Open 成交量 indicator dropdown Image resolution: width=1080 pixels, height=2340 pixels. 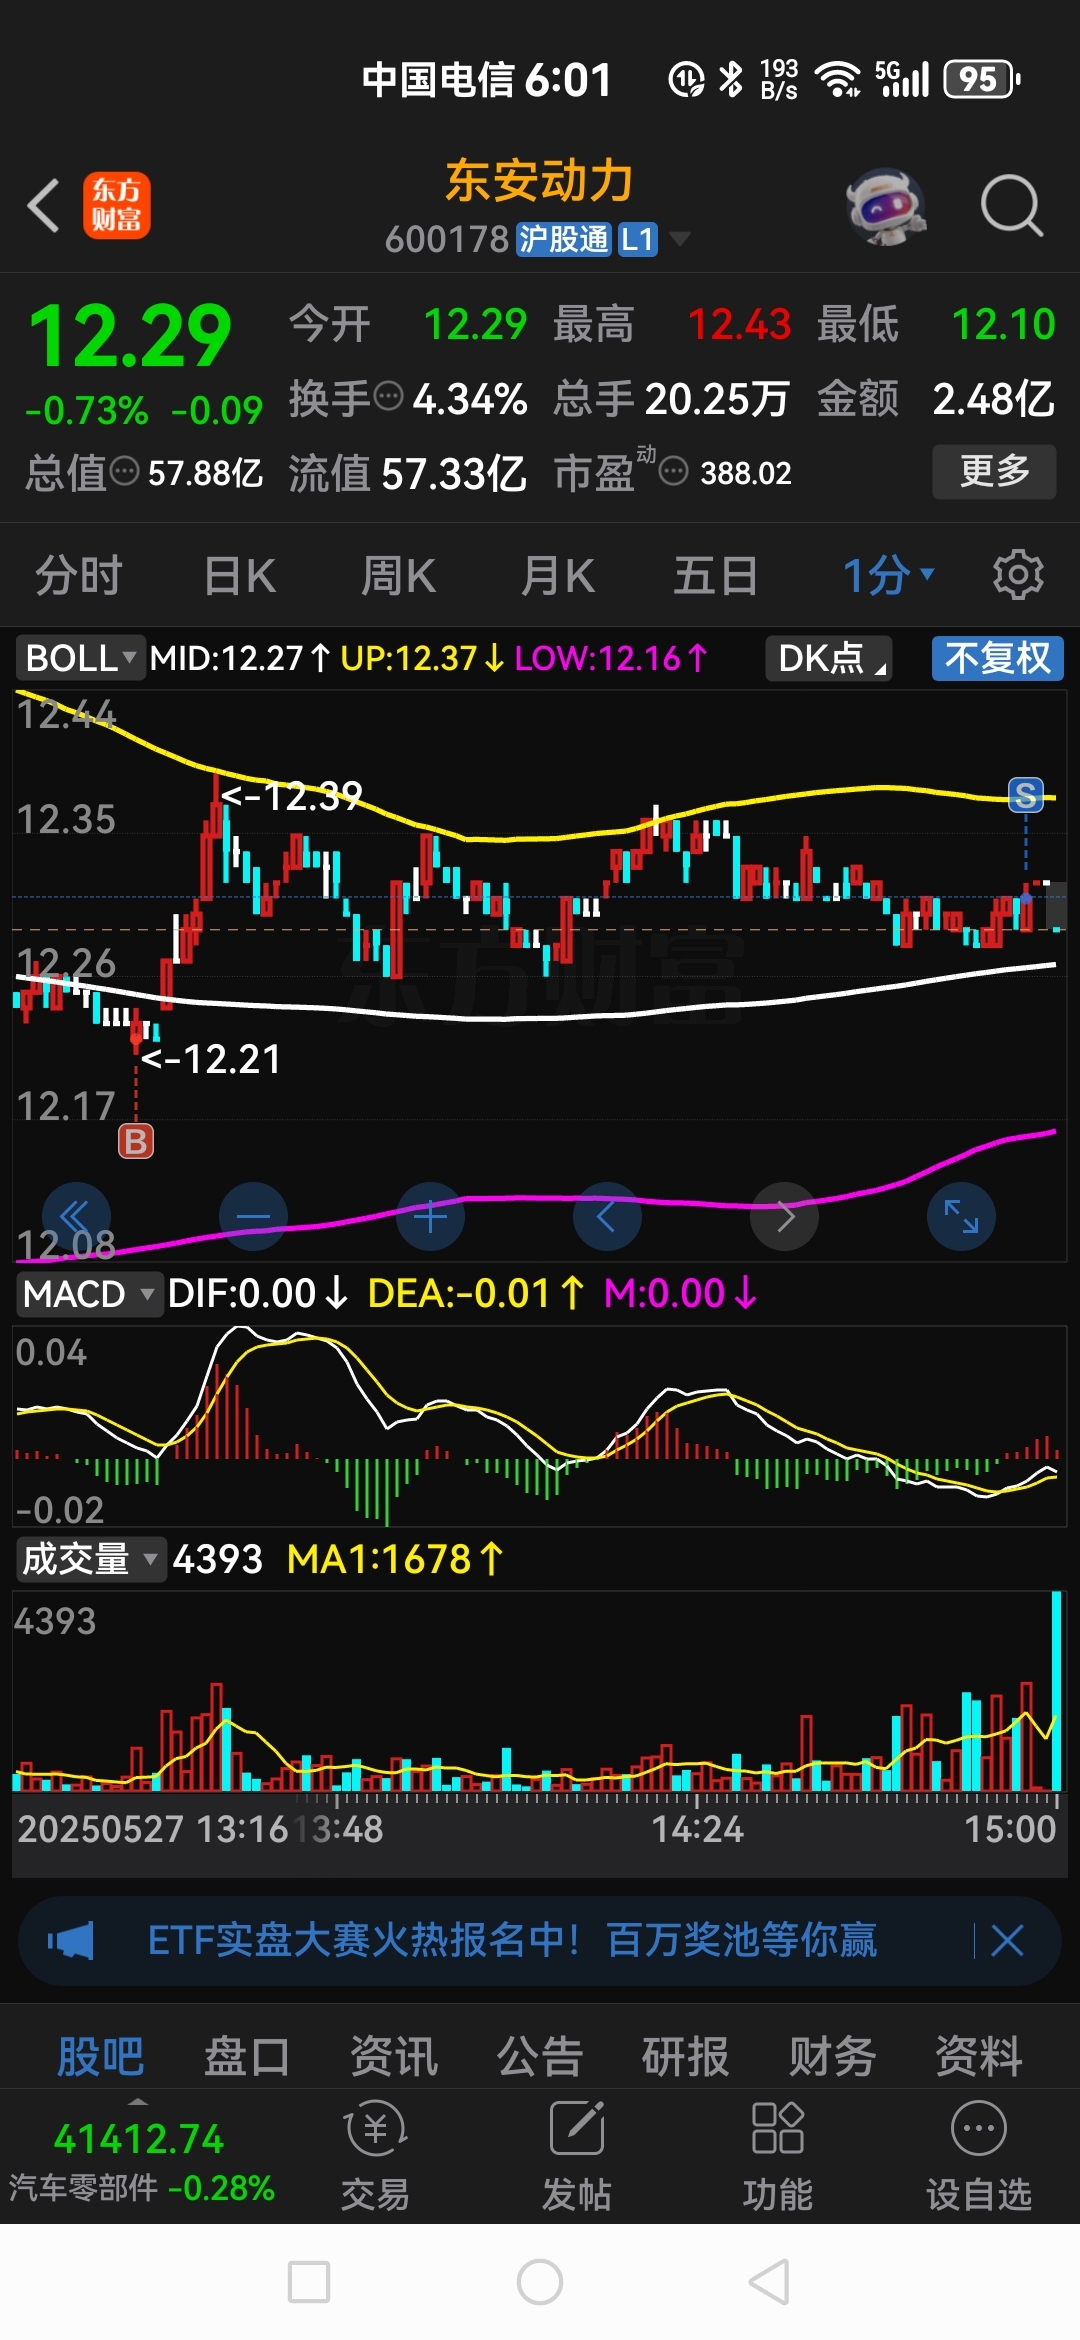tap(90, 1559)
